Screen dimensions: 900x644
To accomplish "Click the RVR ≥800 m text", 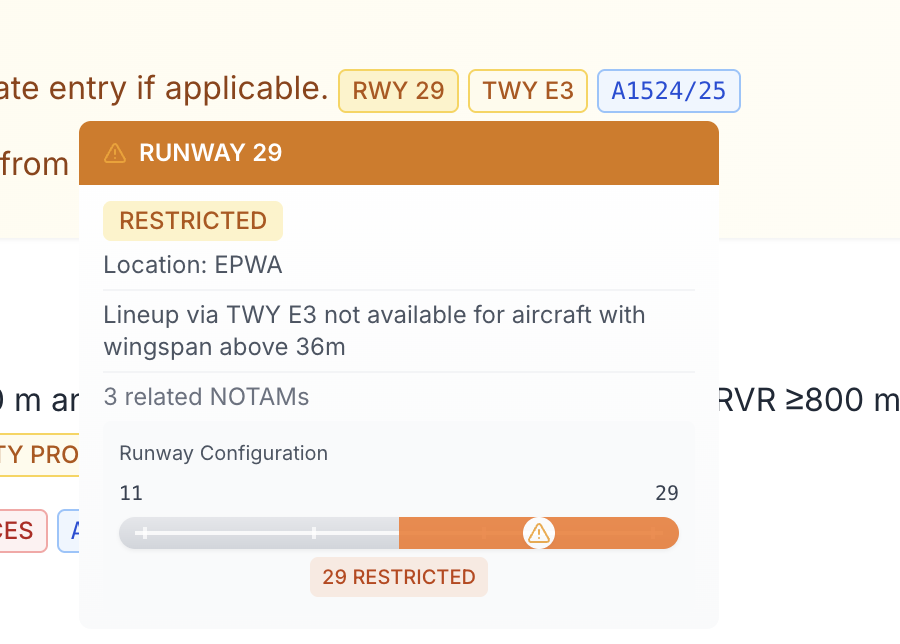I will point(808,400).
